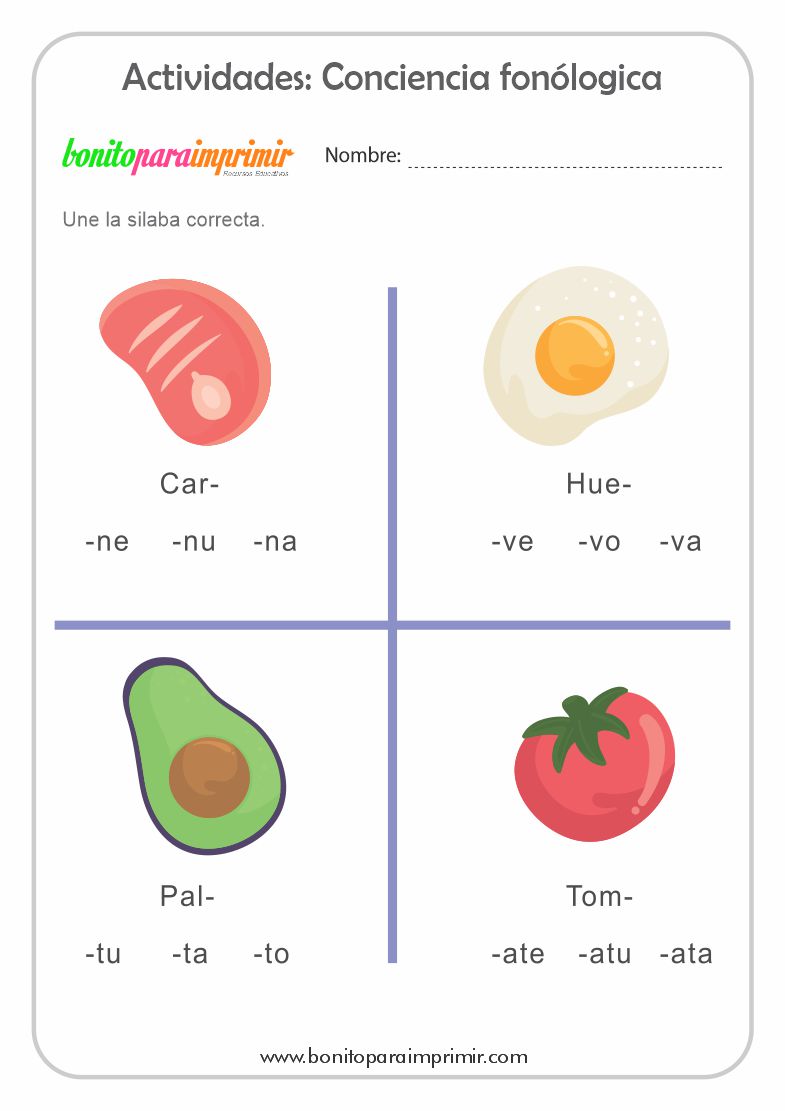Click the "Car-" word prefix text

click(190, 485)
